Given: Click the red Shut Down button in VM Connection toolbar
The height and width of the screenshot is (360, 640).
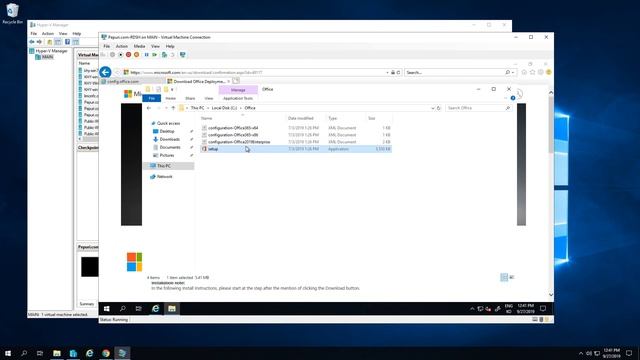Looking at the screenshot, I should pyautogui.click(x=129, y=55).
